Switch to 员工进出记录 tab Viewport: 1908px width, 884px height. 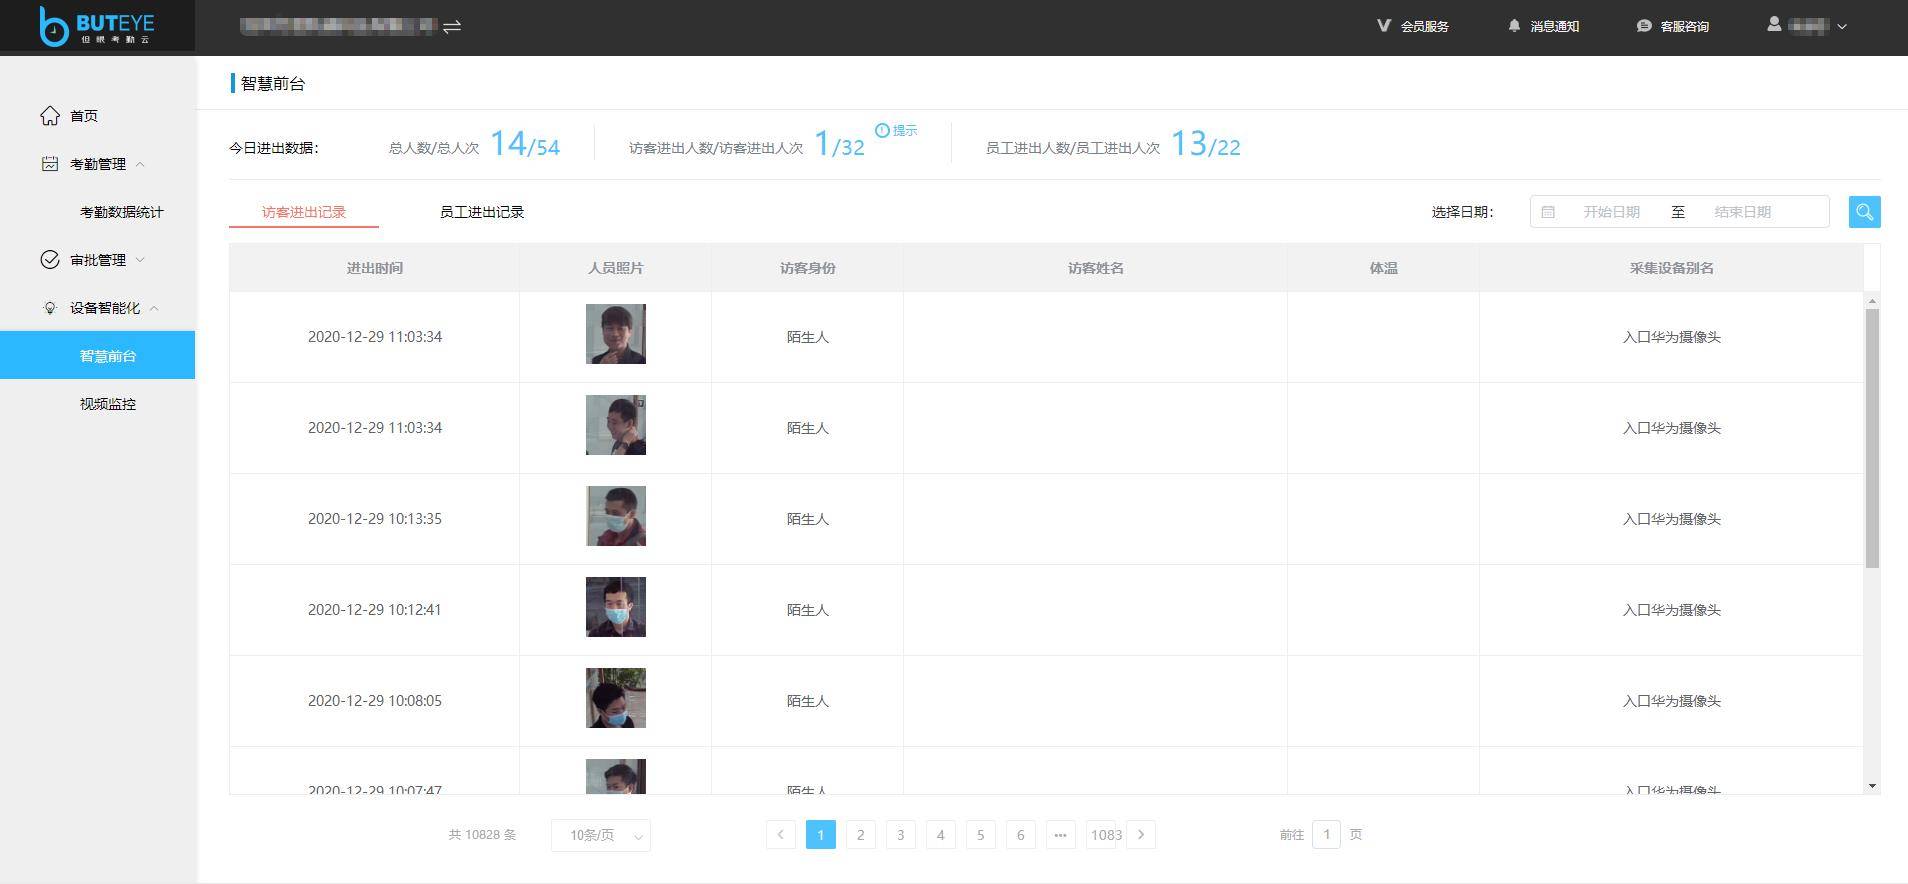482,212
